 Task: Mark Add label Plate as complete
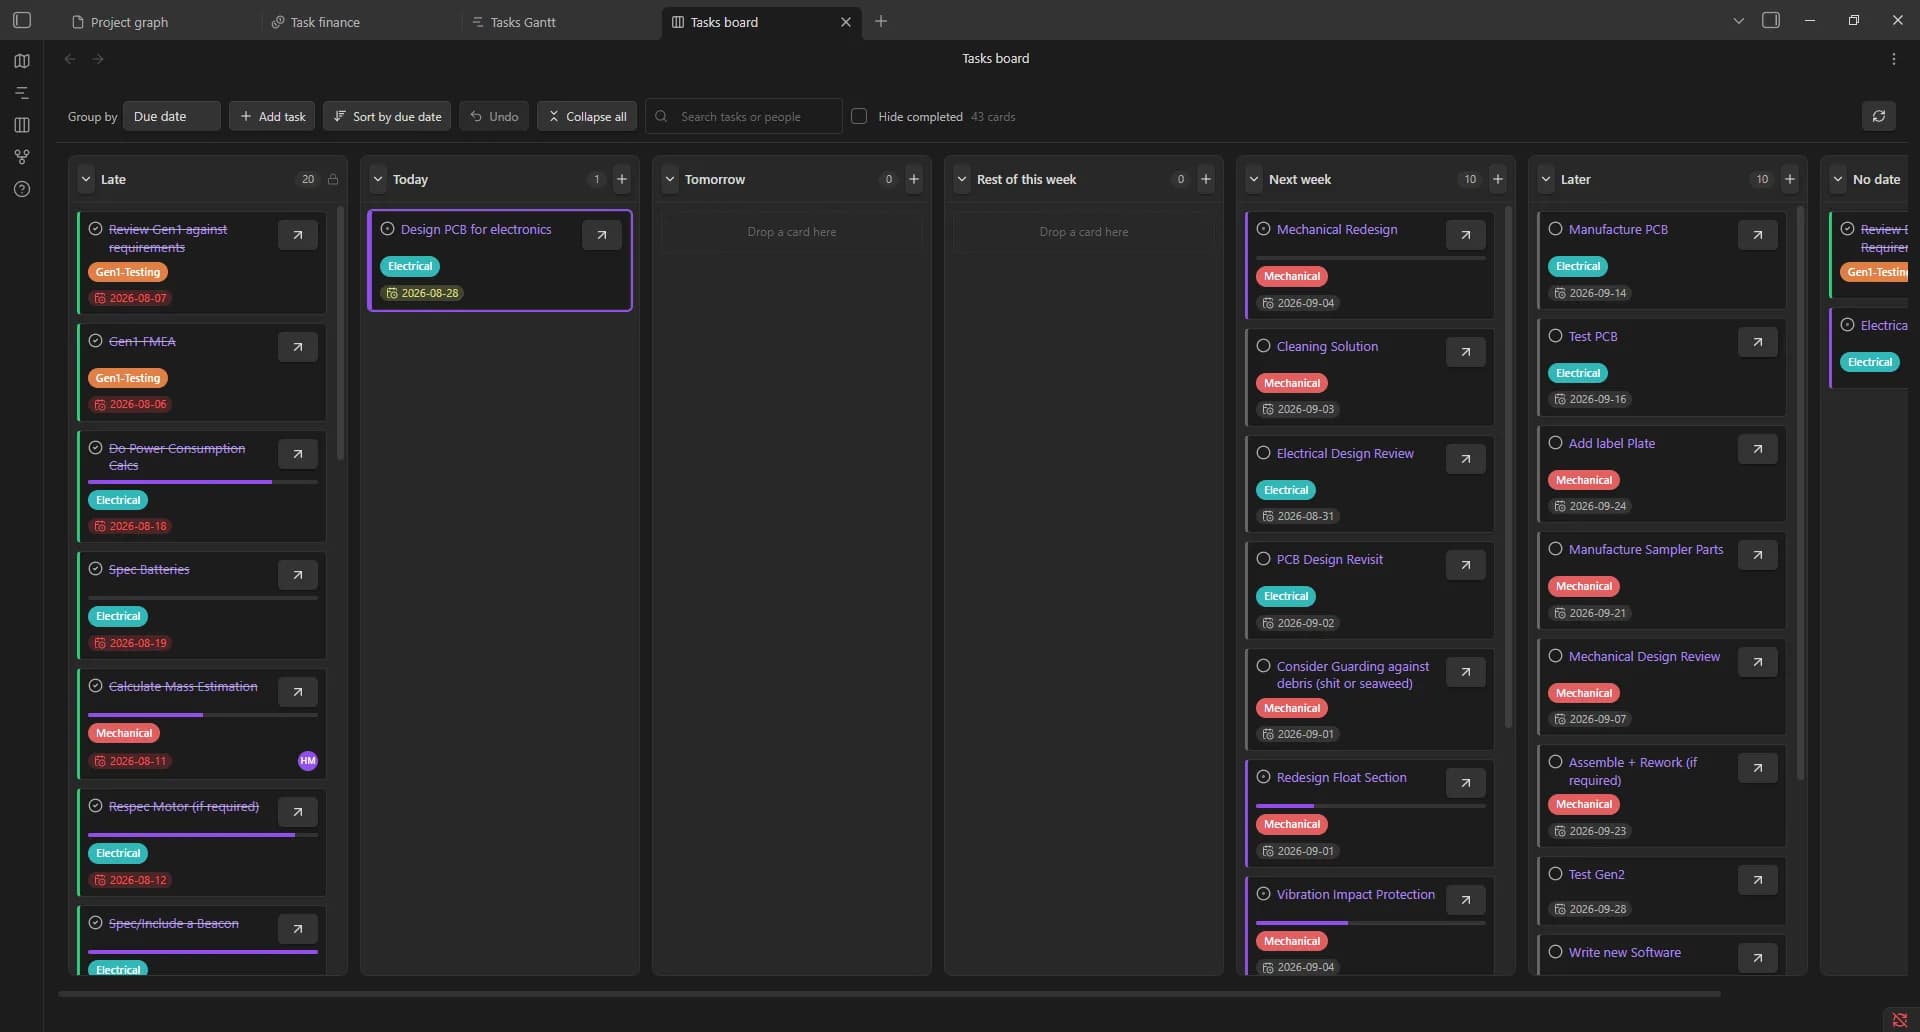[x=1555, y=443]
